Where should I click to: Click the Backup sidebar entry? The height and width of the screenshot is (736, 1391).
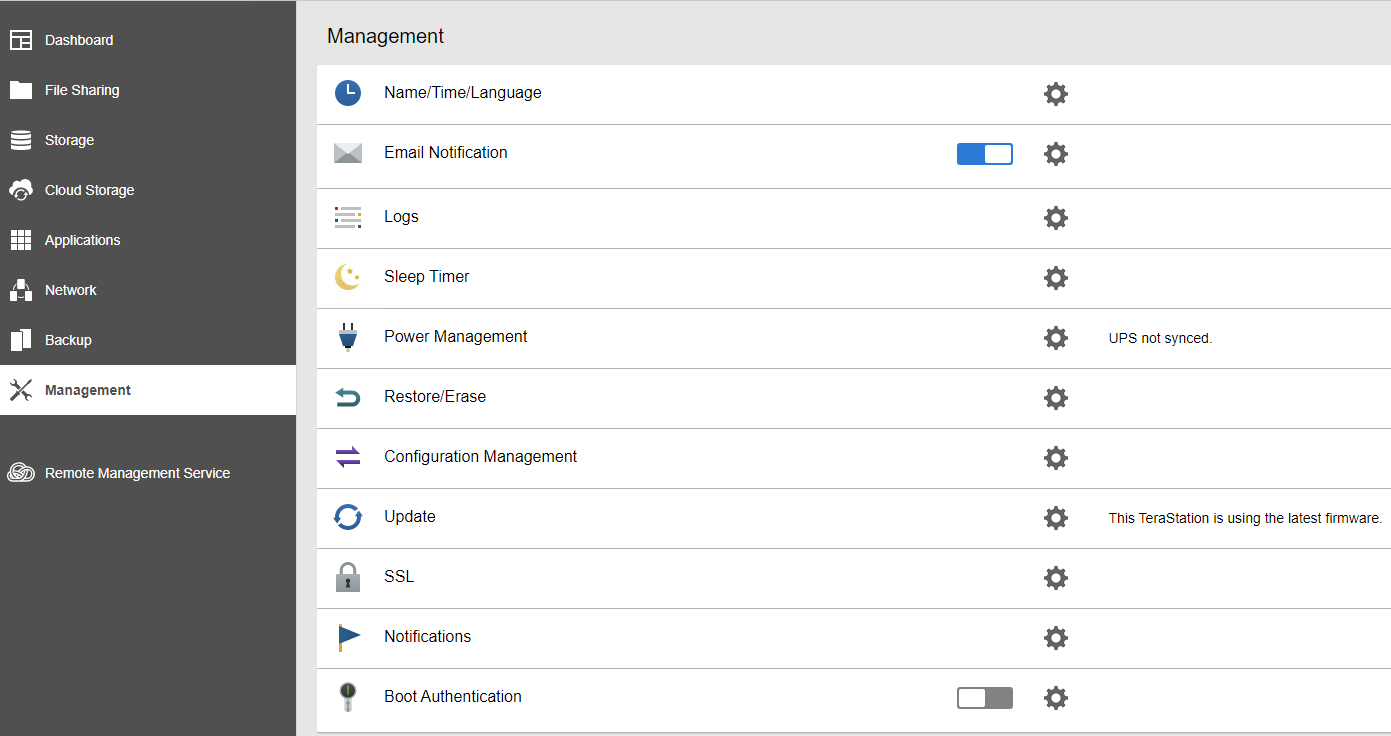pos(68,340)
